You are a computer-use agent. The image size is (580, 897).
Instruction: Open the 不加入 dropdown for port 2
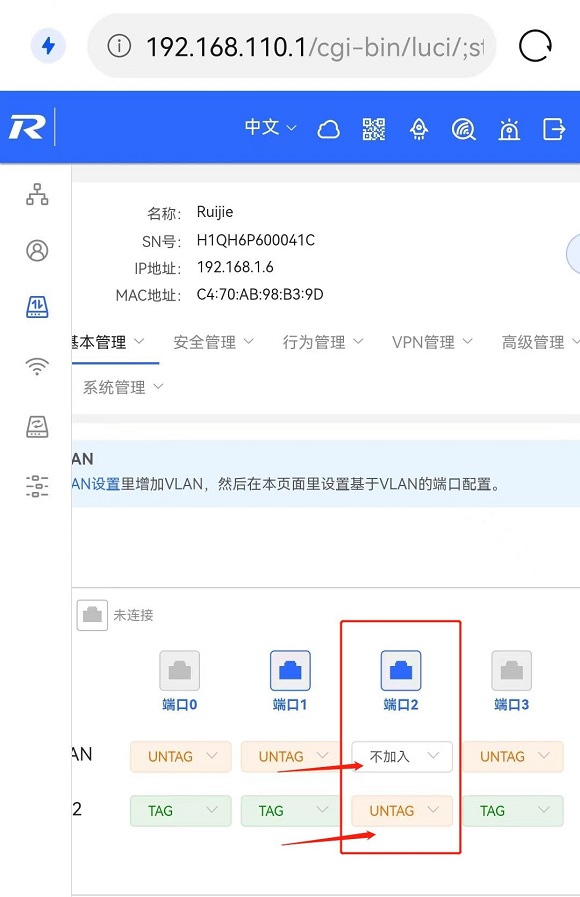tap(402, 757)
